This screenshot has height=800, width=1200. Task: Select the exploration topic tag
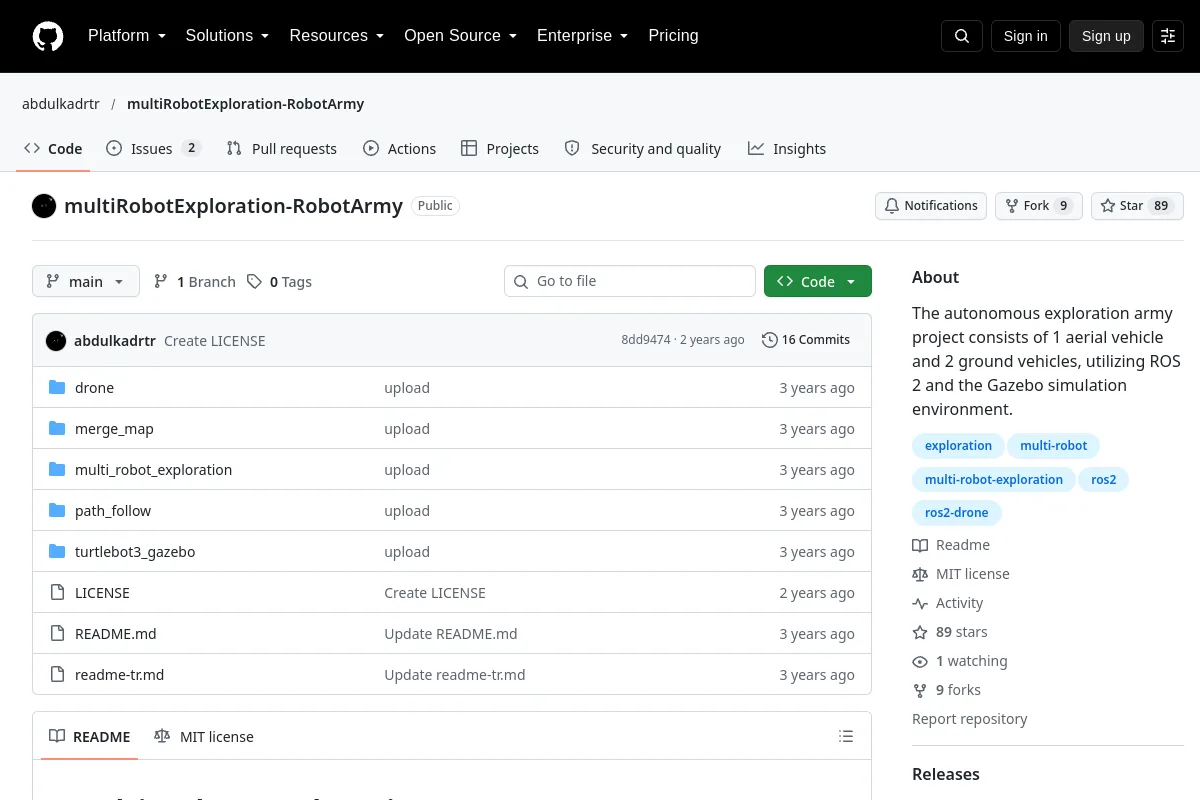coord(958,446)
